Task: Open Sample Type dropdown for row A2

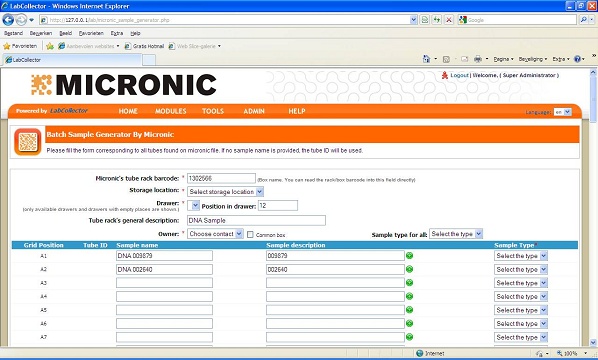Action: 521,270
